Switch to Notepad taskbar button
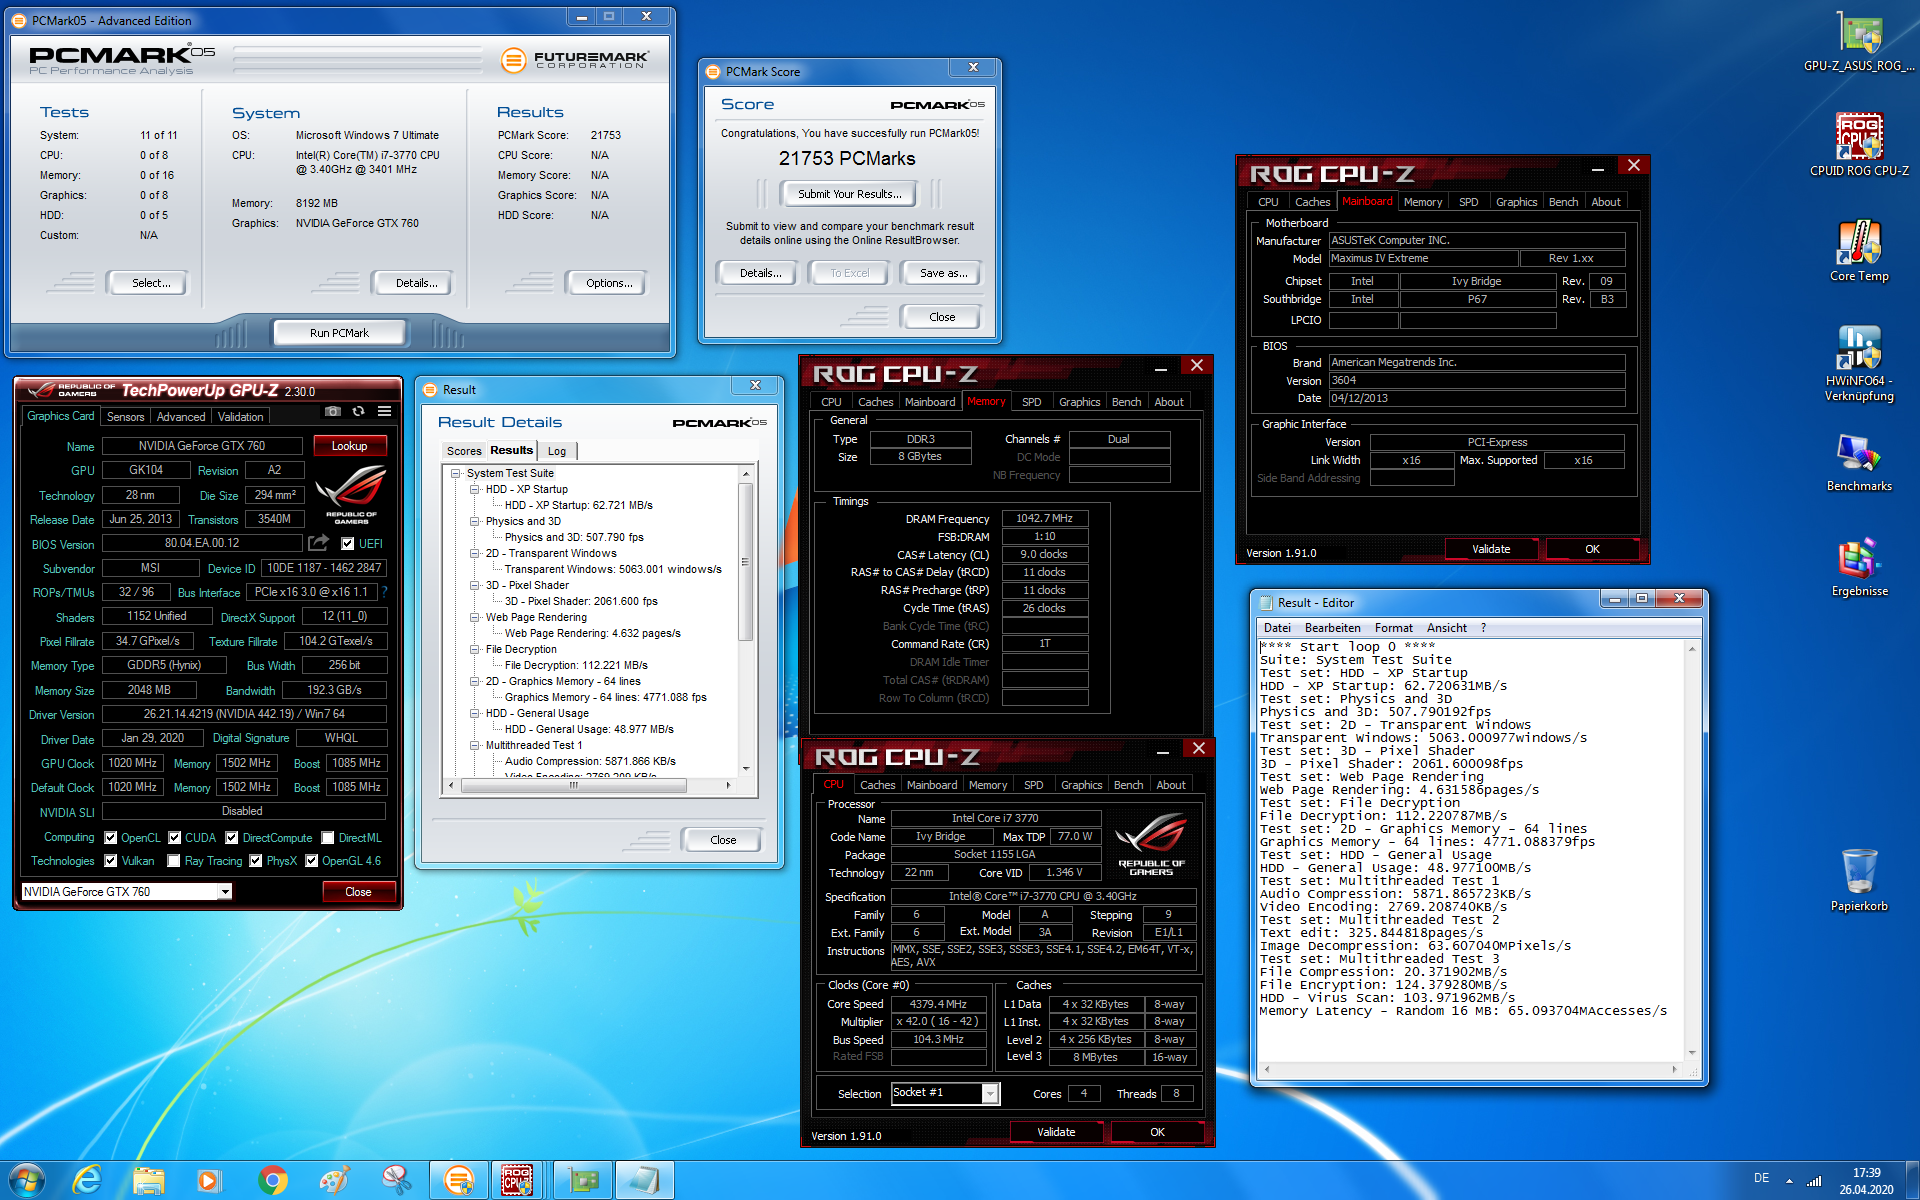The height and width of the screenshot is (1200, 1920). tap(644, 1180)
